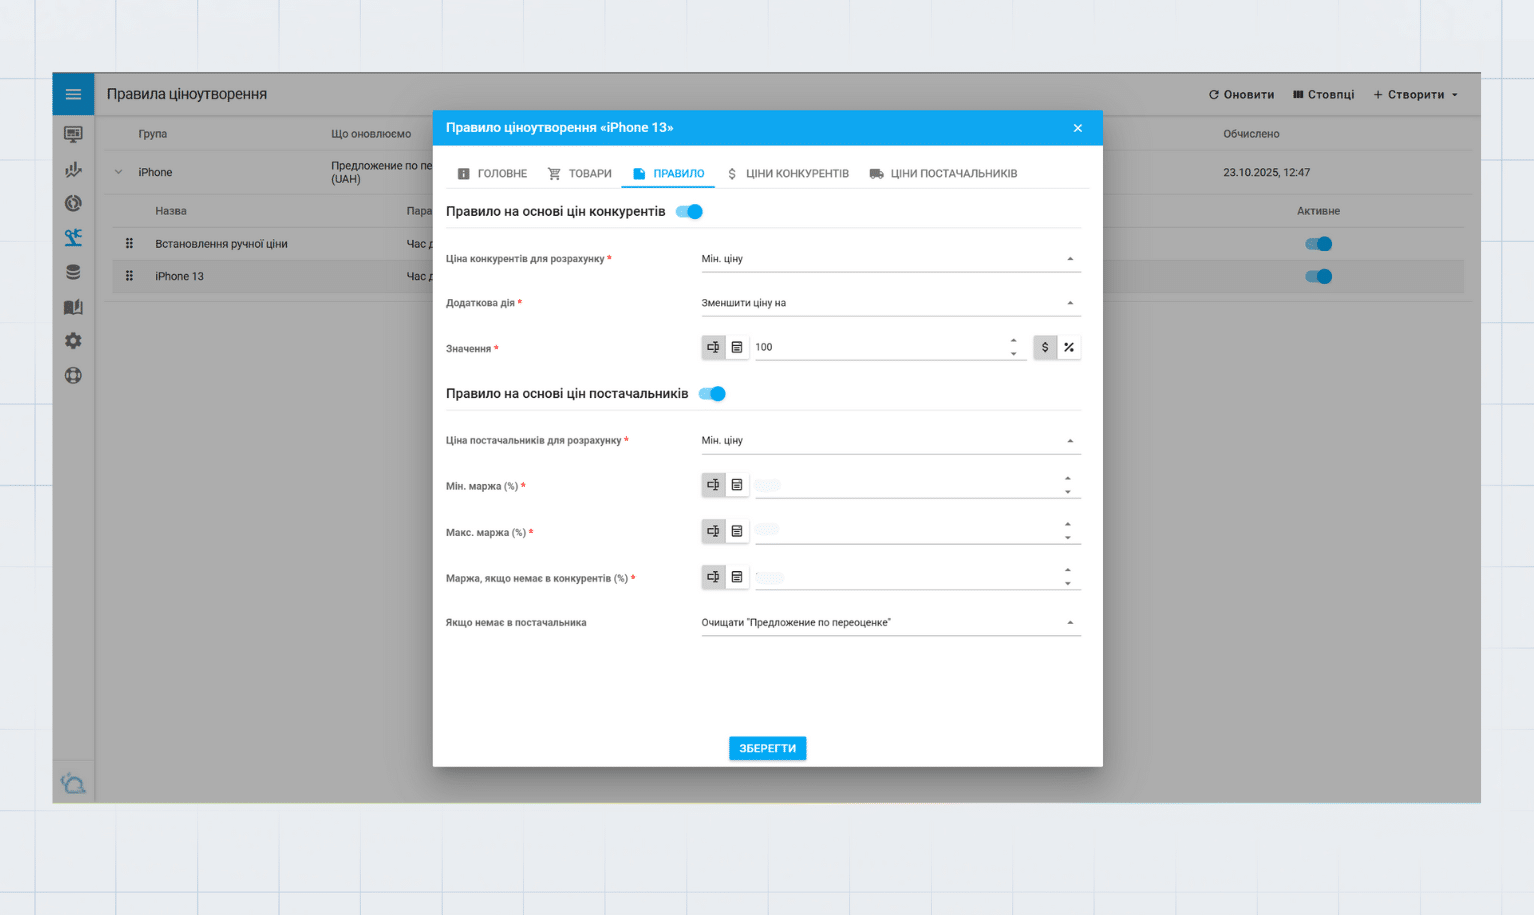Viewport: 1534px width, 915px height.
Task: Click the Оновити refresh button
Action: [1241, 95]
